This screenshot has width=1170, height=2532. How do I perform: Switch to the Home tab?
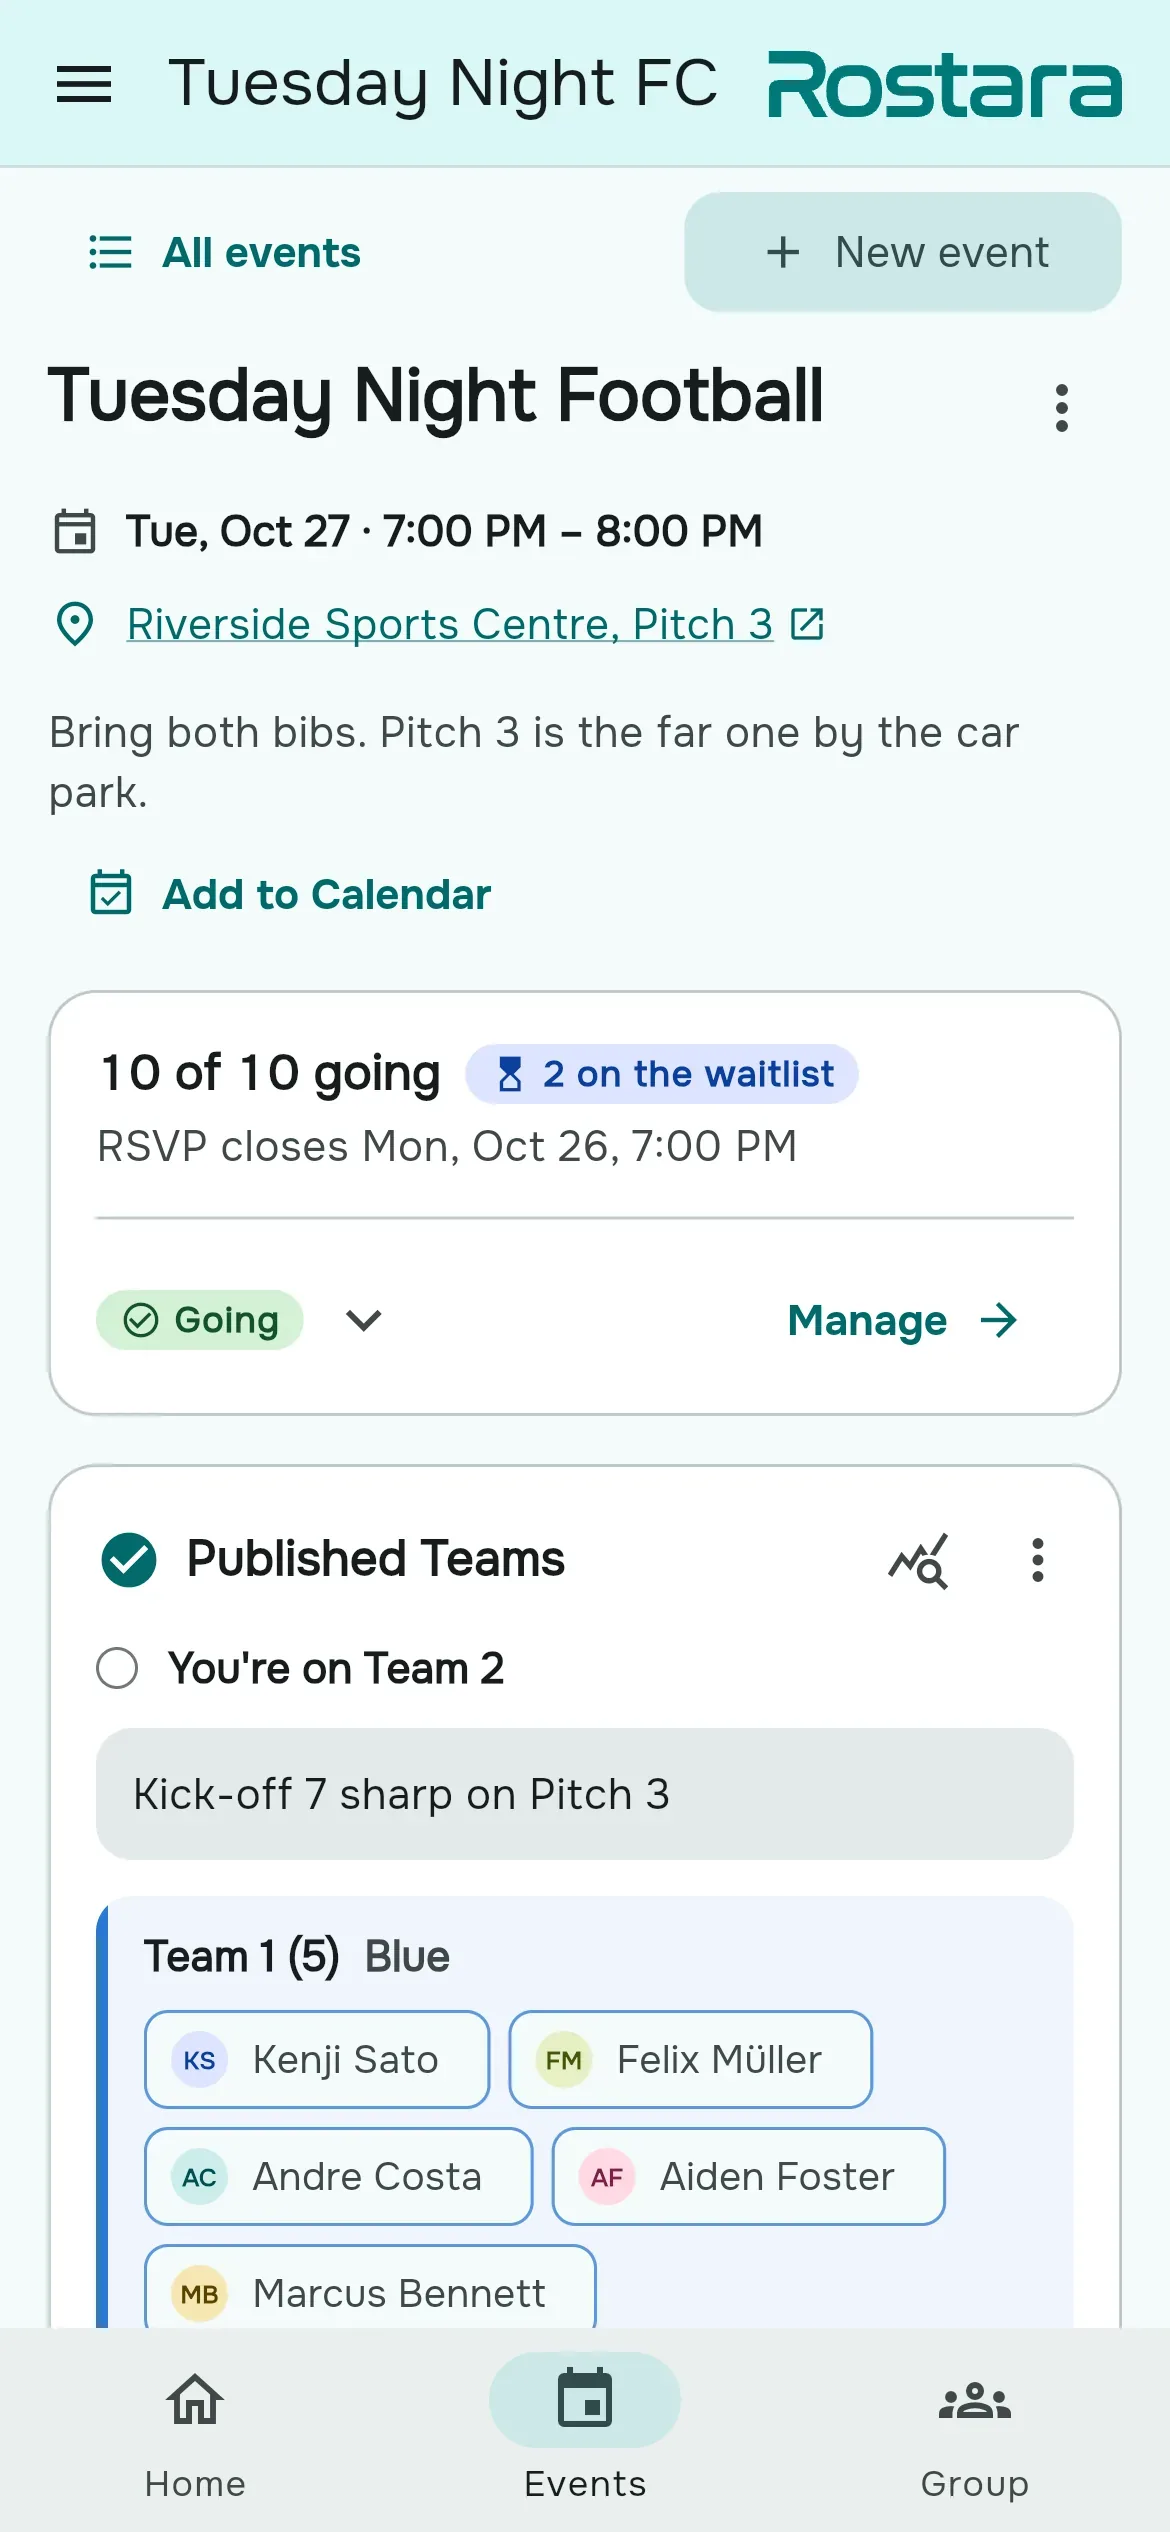point(195,2430)
